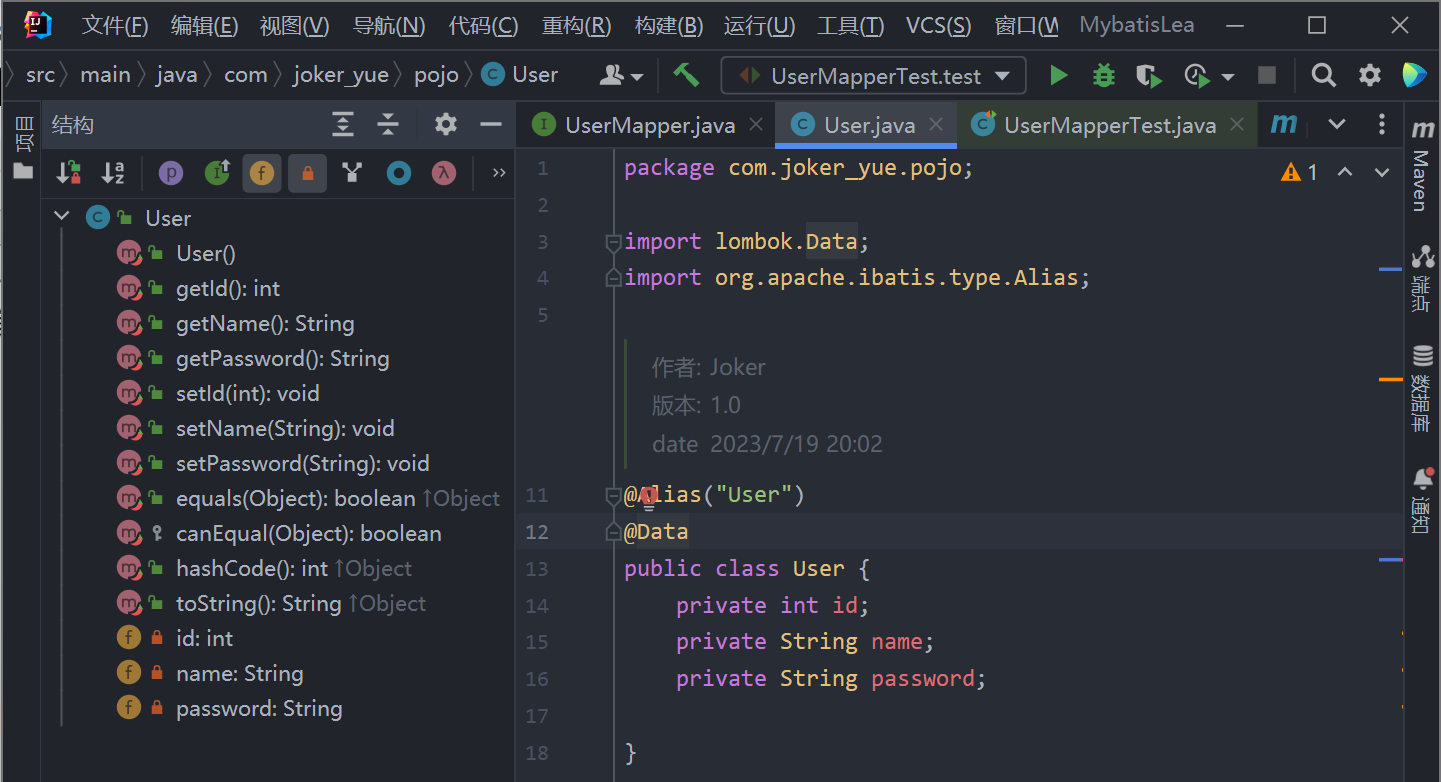Open Search Everywhere magnifier icon
This screenshot has height=782, width=1441.
click(x=1323, y=76)
